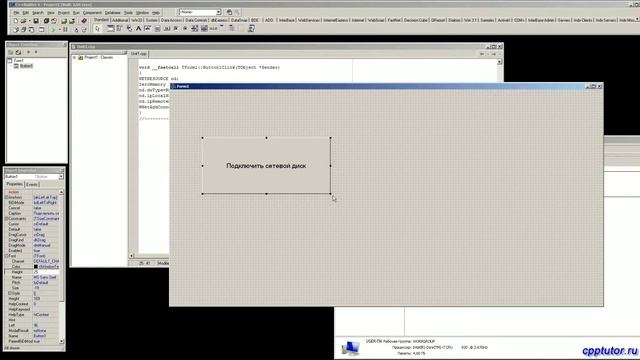
Task: Click Object Inspector scrollbar down arrow
Action: (62, 341)
